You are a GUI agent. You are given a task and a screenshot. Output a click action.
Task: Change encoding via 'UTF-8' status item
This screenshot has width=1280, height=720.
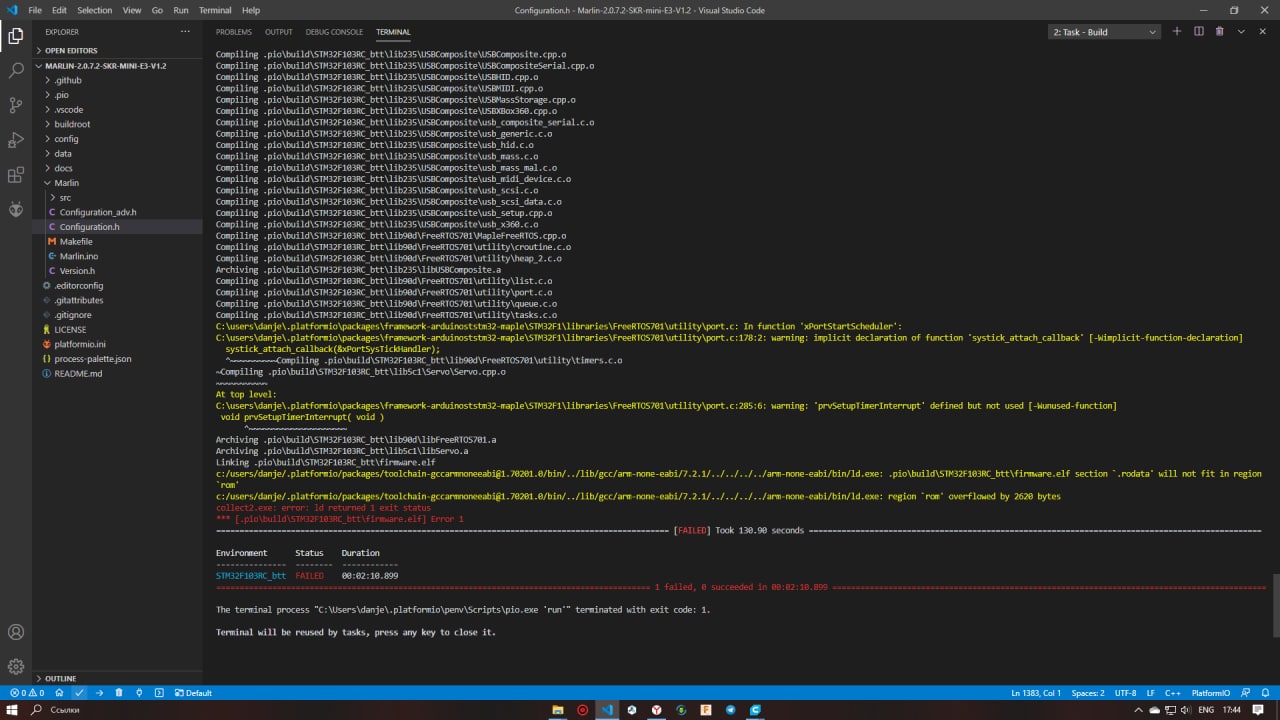tap(1125, 693)
